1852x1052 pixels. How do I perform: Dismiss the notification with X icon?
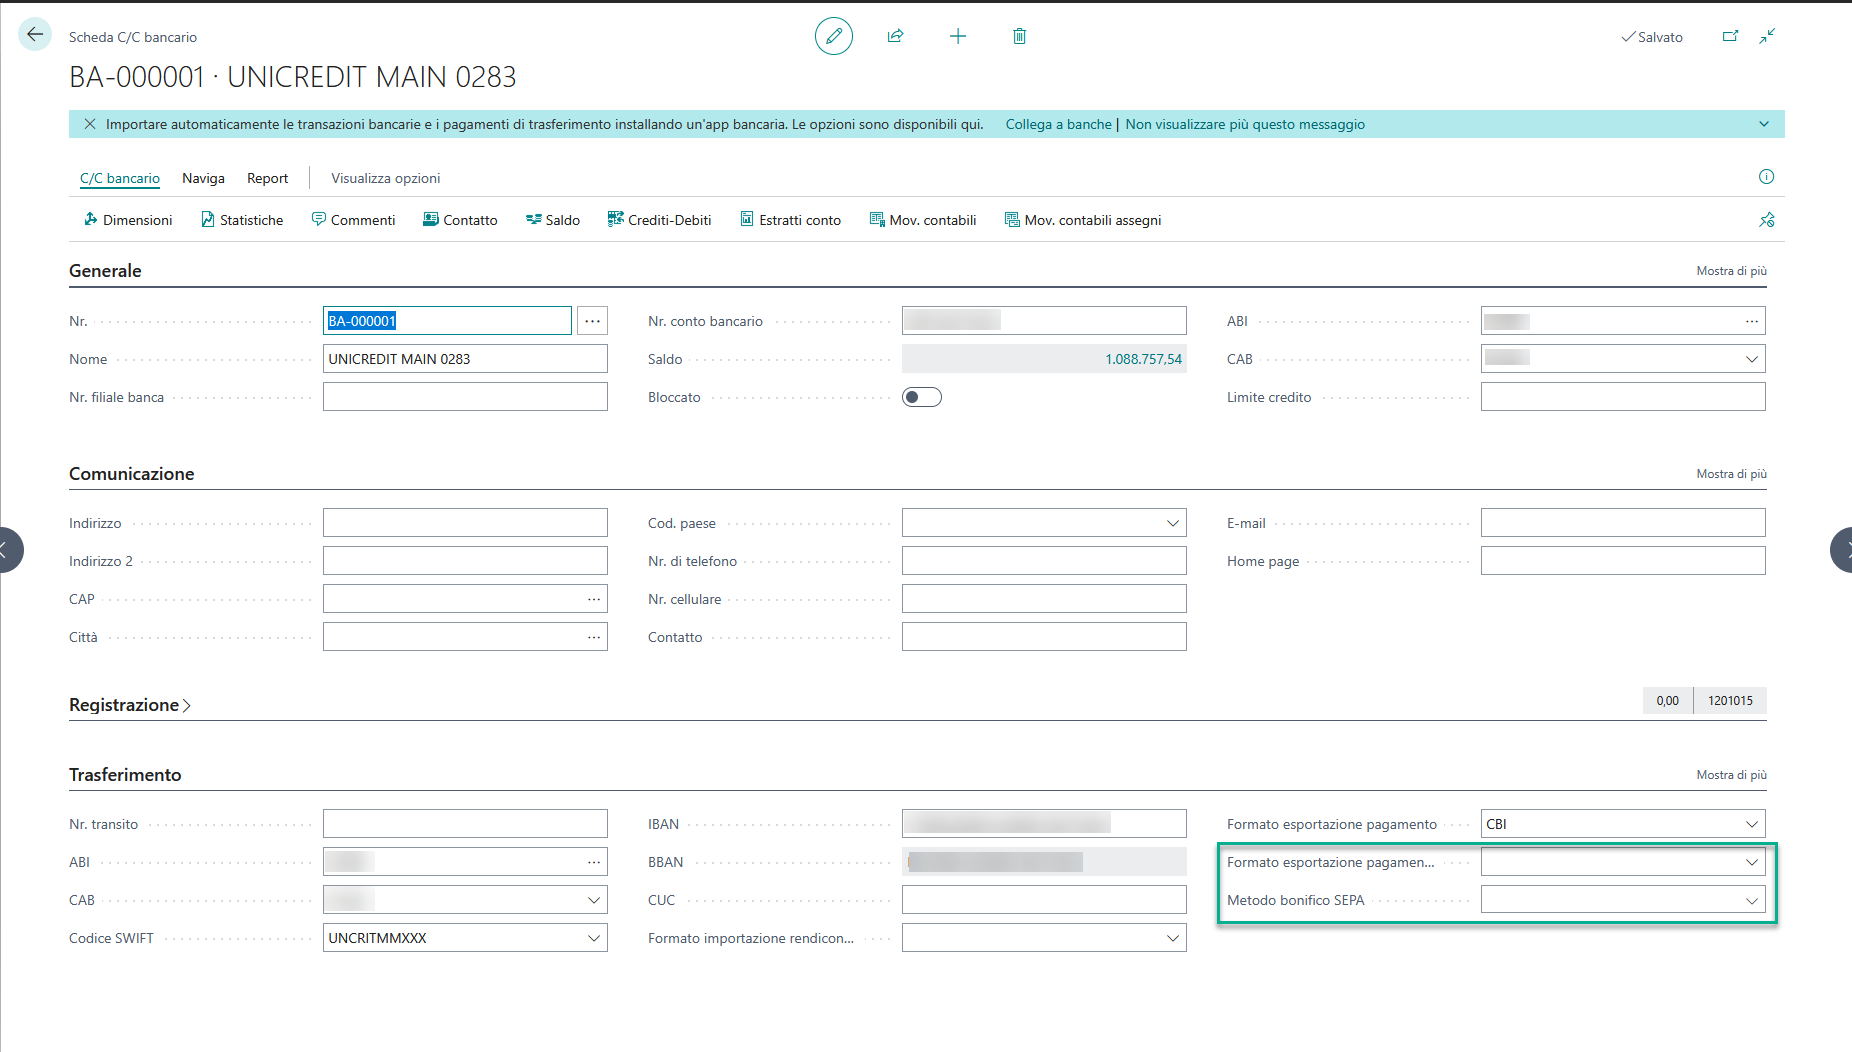90,124
